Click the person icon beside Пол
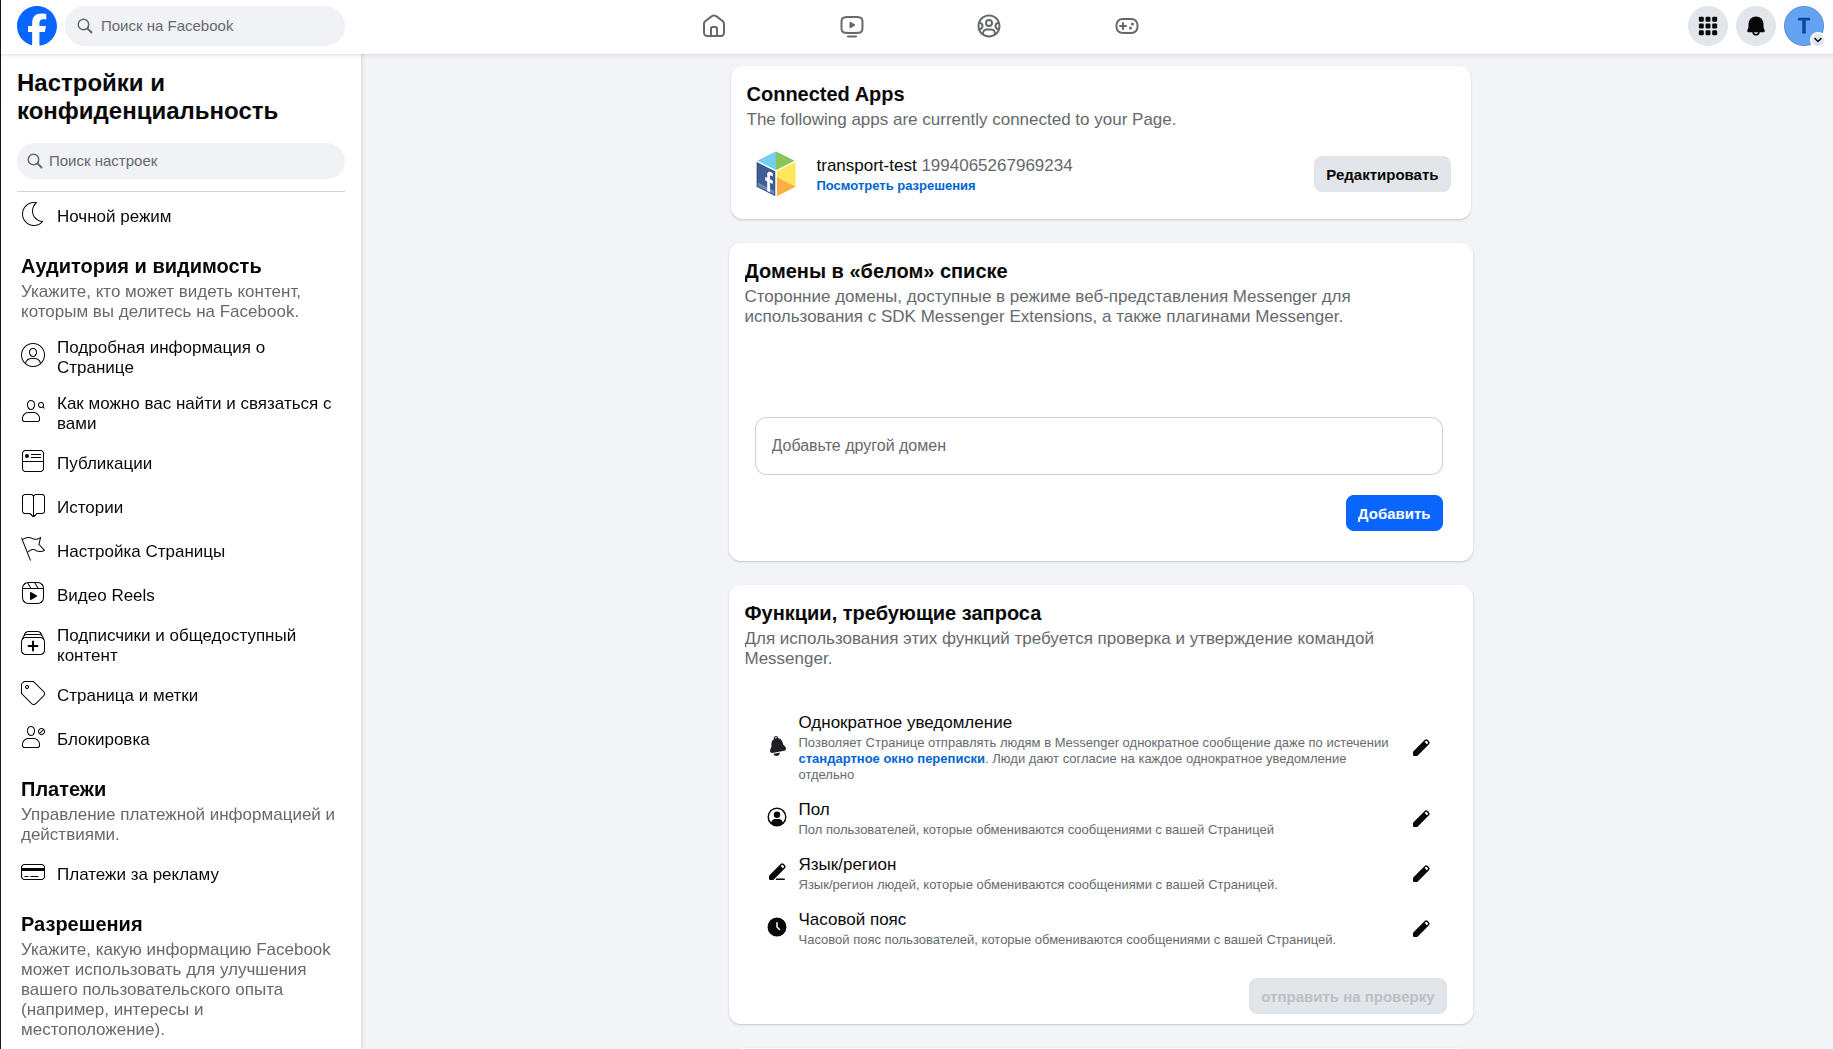1833x1049 pixels. (777, 817)
